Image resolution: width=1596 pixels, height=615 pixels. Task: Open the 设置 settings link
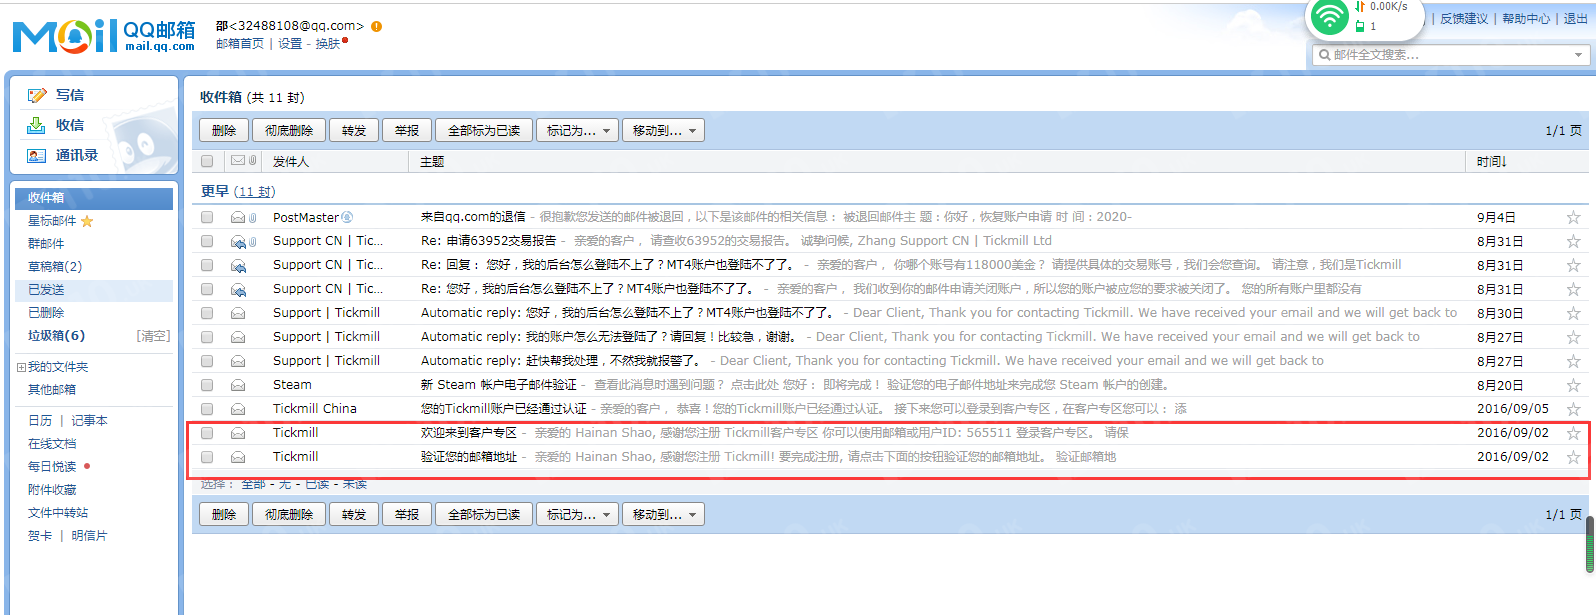pyautogui.click(x=290, y=44)
